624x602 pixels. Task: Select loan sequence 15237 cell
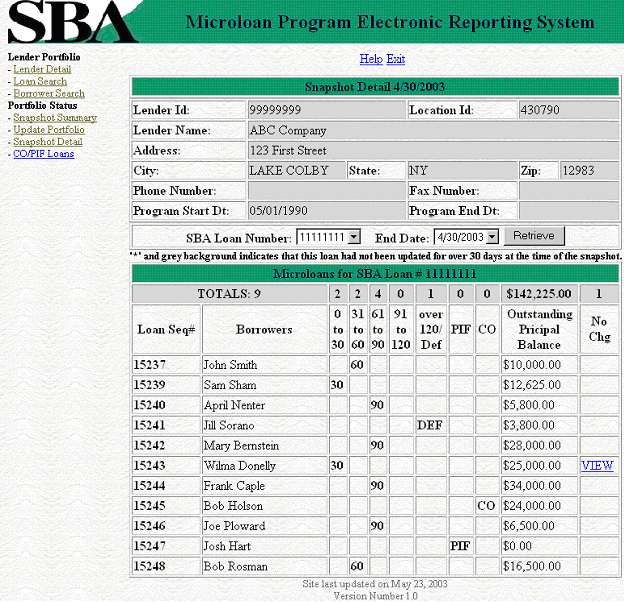pos(166,365)
